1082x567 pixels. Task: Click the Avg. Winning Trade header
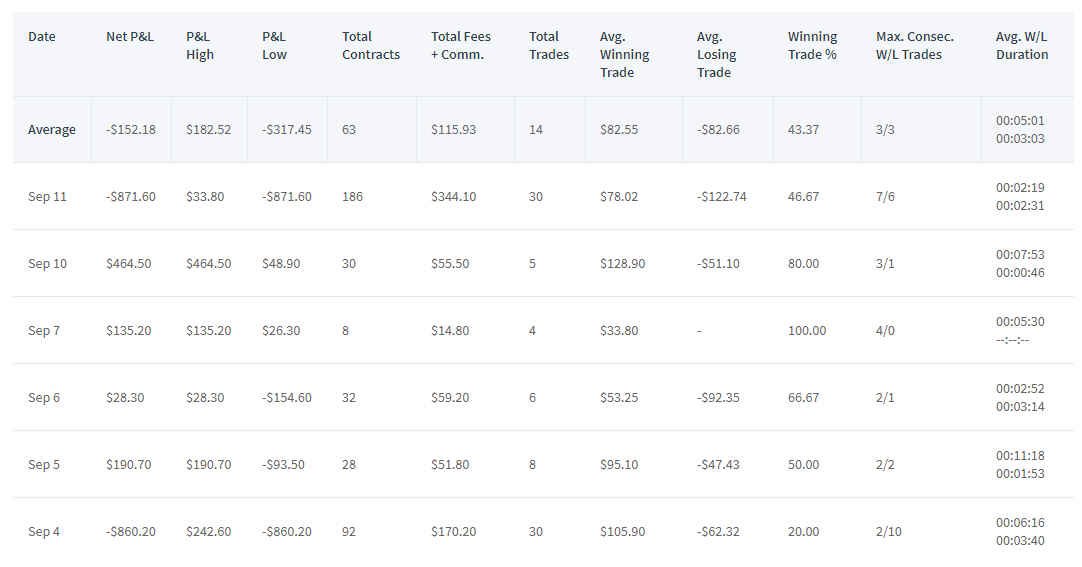(x=624, y=54)
